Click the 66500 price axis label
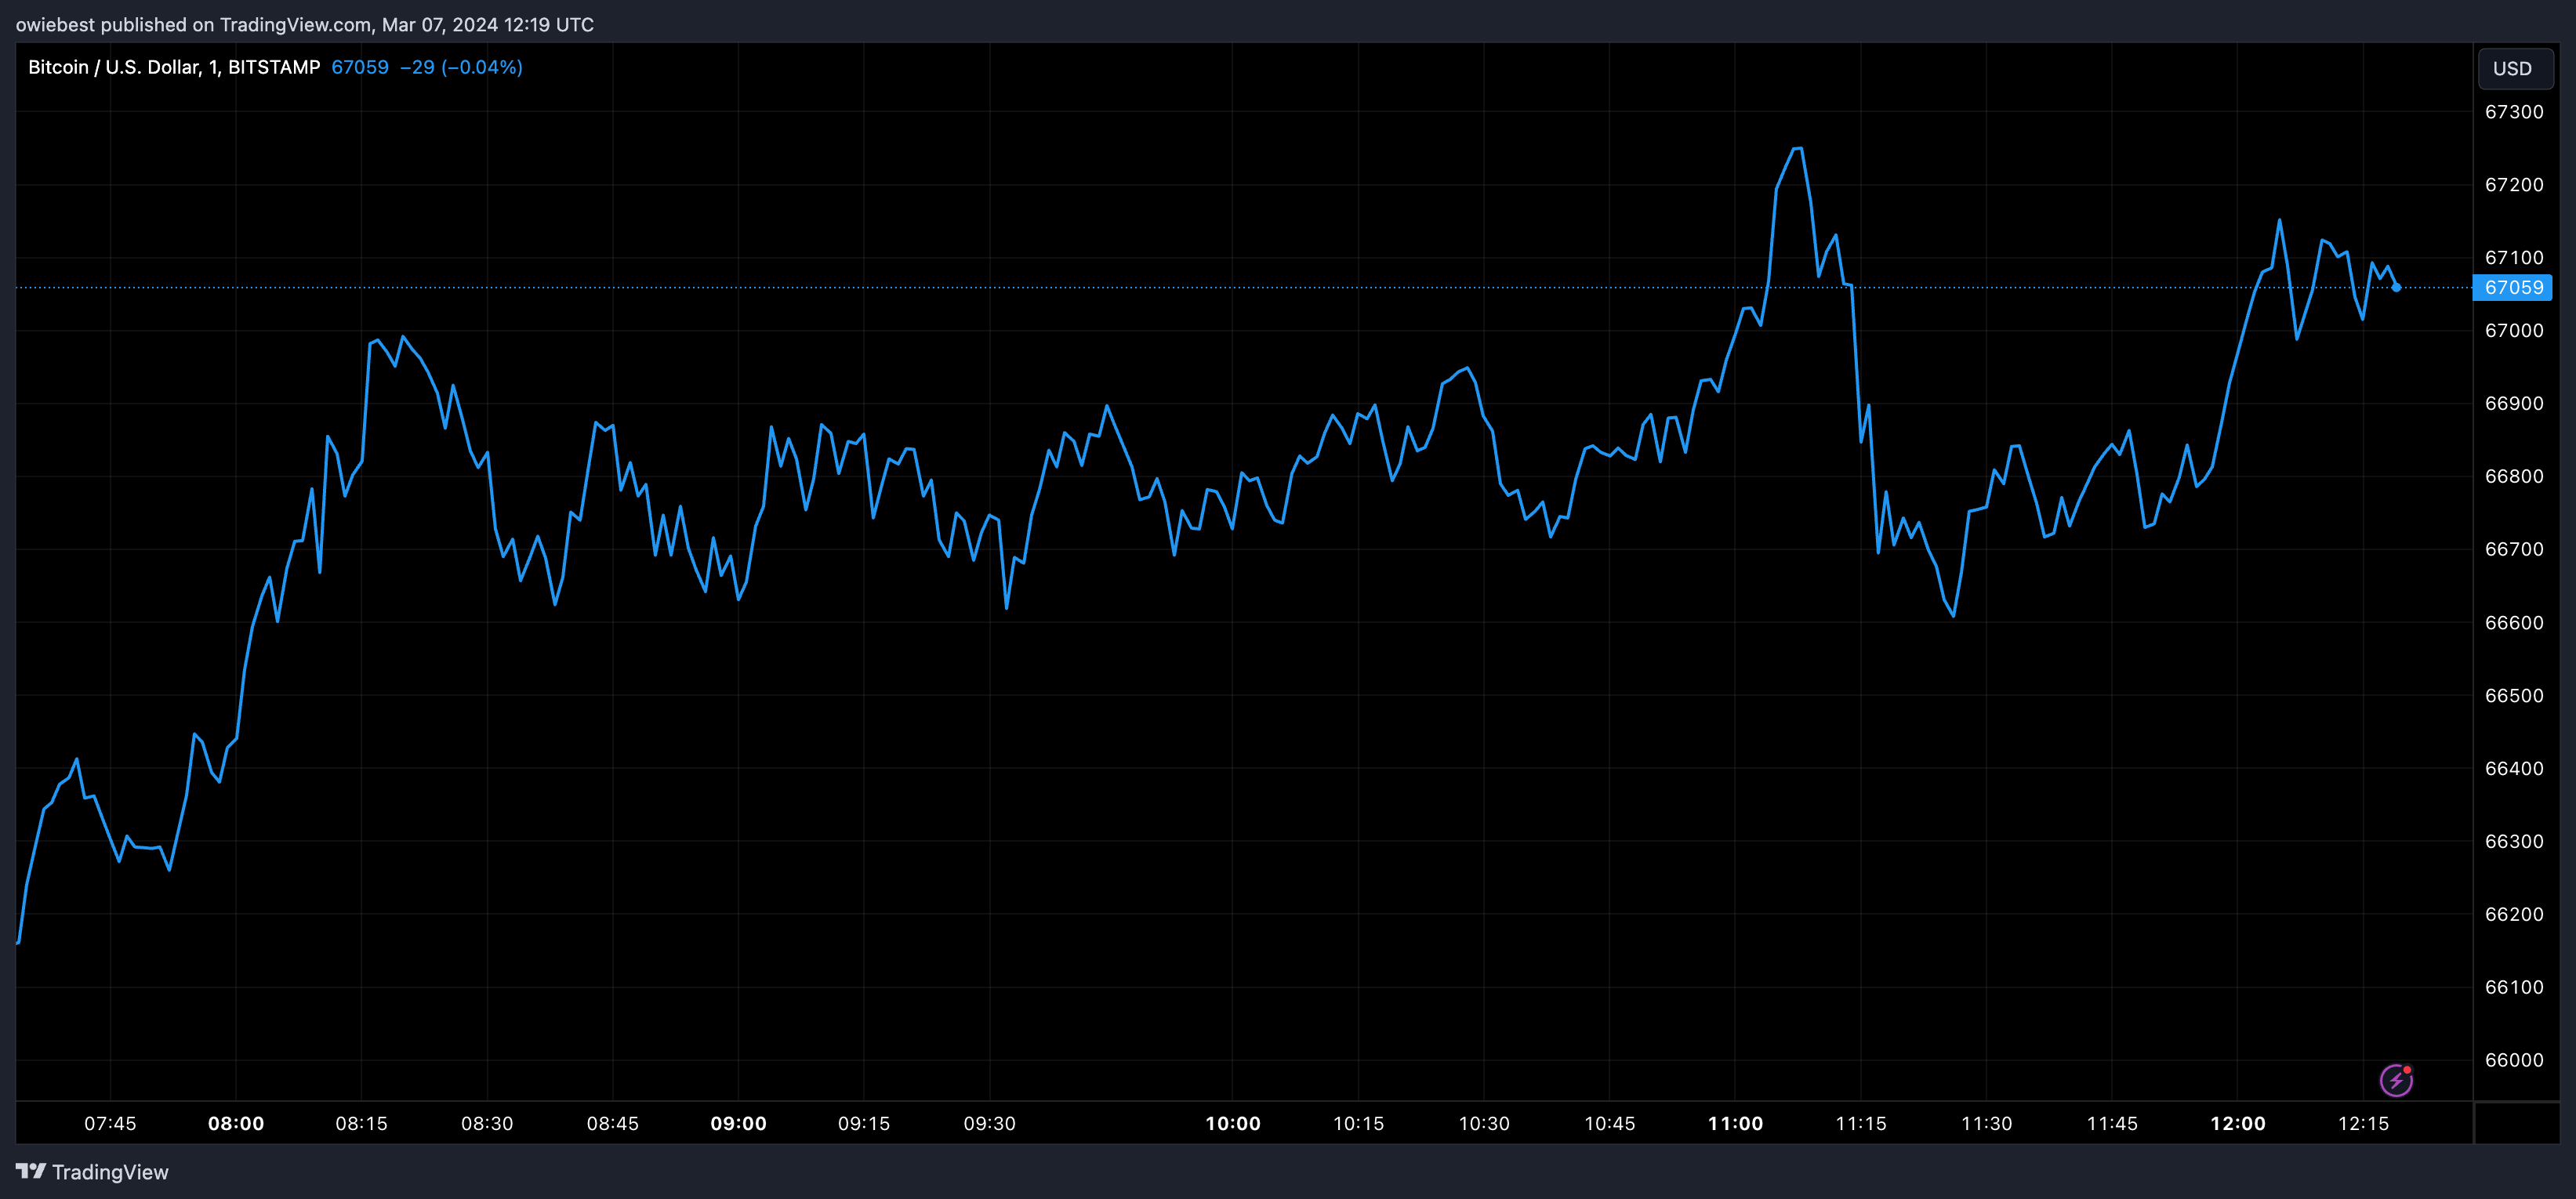The height and width of the screenshot is (1199, 2576). coord(2514,696)
